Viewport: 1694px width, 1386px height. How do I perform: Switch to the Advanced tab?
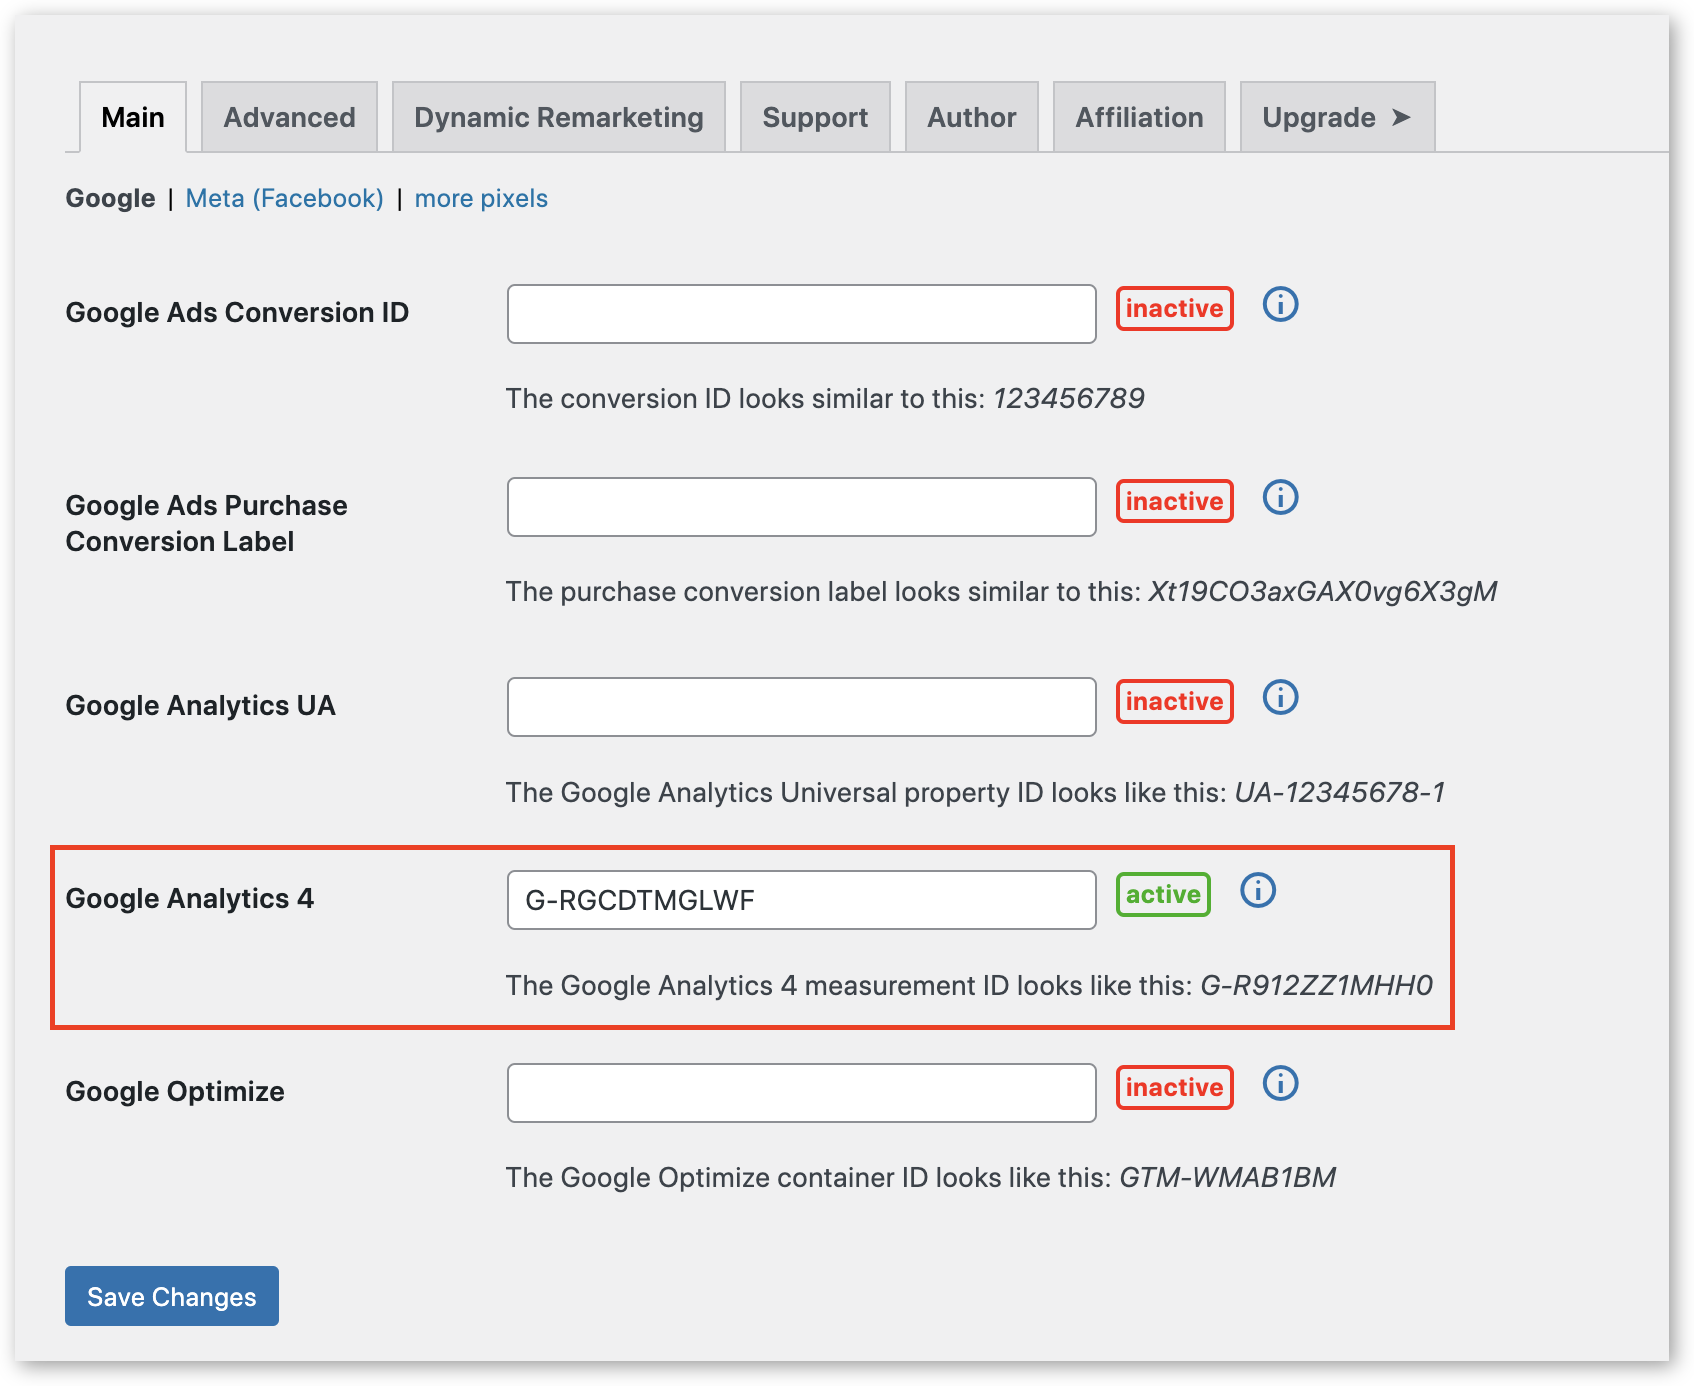(x=289, y=118)
